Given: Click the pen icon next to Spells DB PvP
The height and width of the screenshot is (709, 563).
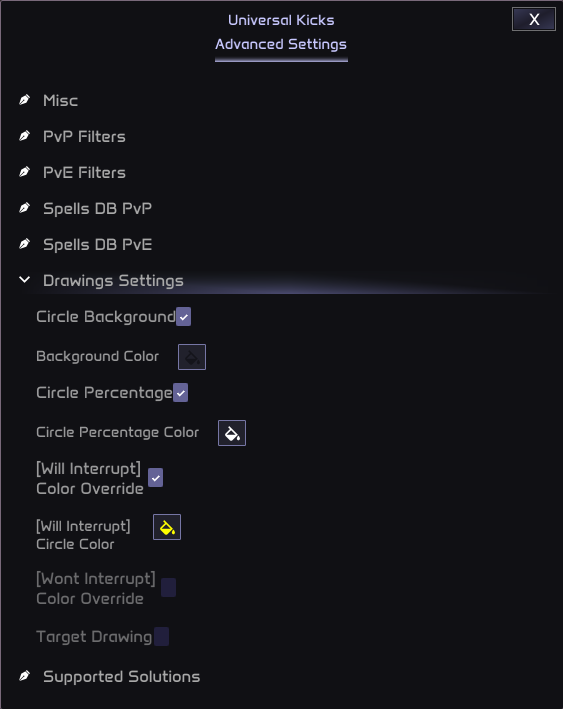Looking at the screenshot, I should click(24, 208).
